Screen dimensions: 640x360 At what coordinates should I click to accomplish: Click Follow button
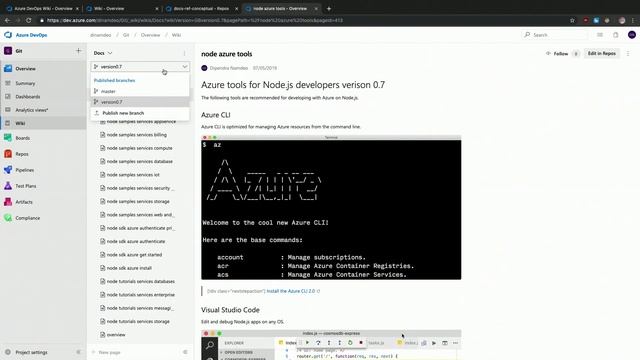[557, 53]
